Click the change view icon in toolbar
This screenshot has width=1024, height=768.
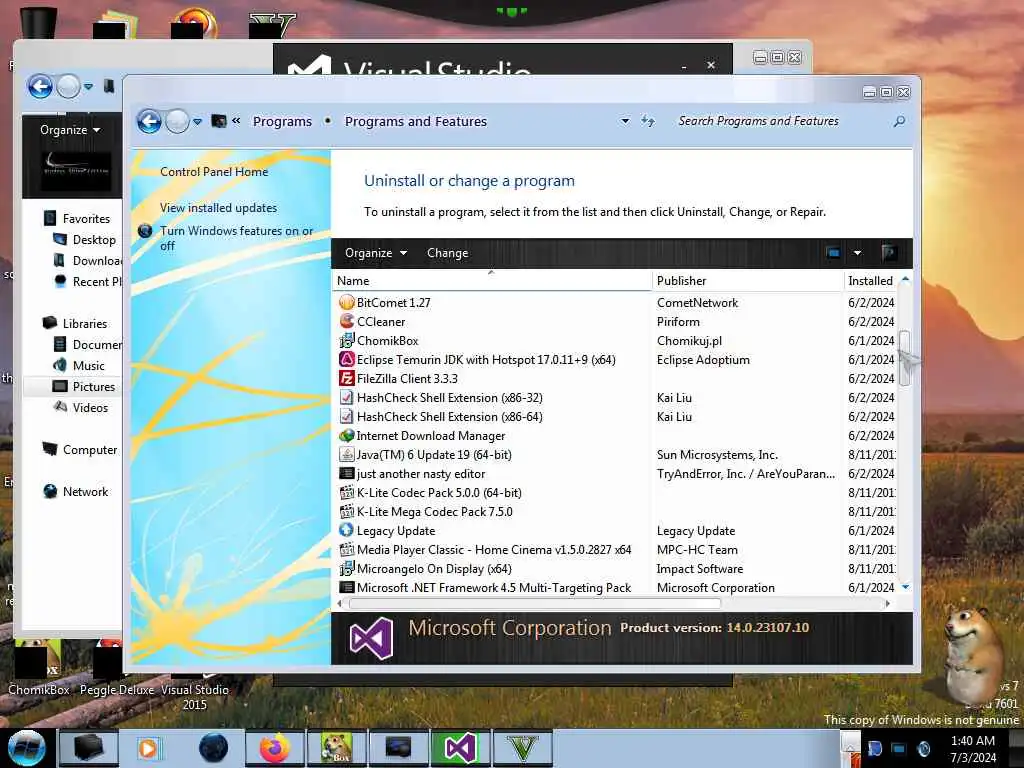pos(833,253)
